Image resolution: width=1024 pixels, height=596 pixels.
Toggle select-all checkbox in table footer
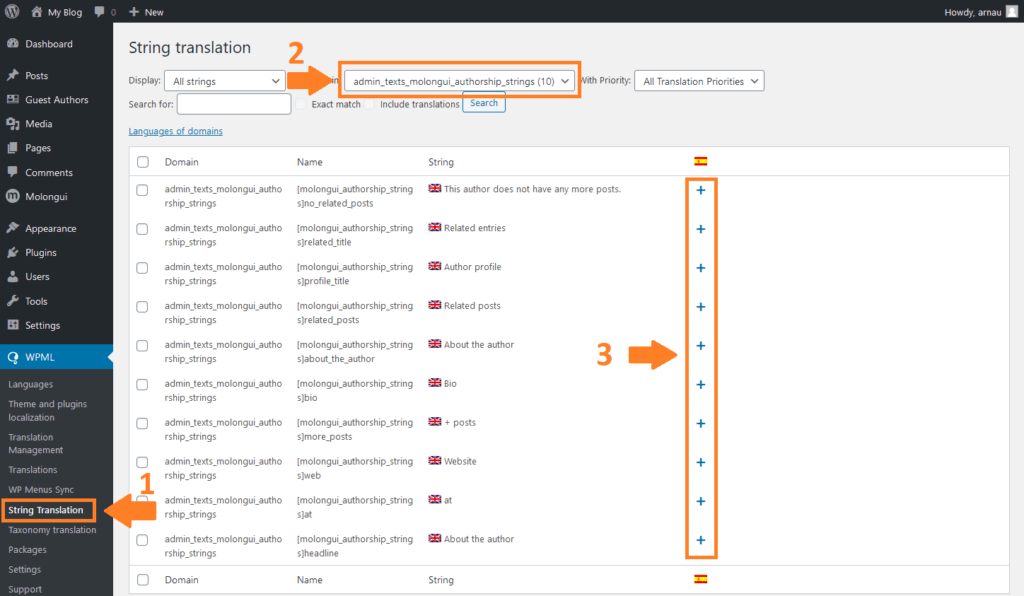click(143, 580)
